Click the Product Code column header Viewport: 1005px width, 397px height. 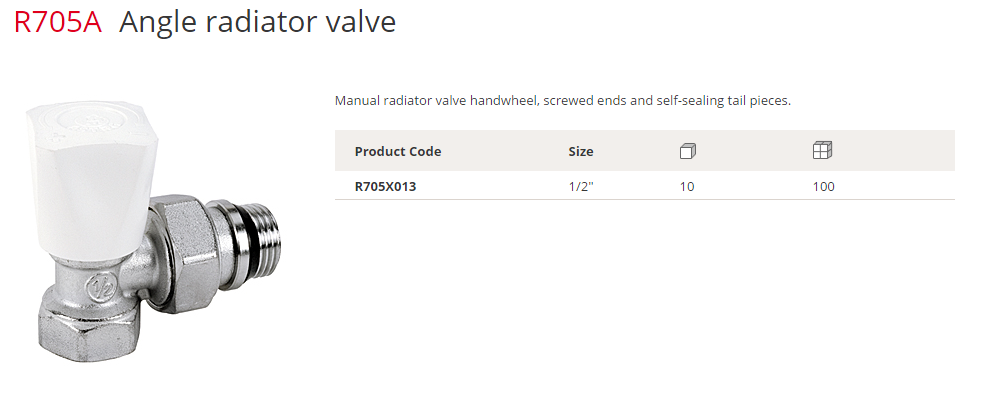pos(398,152)
